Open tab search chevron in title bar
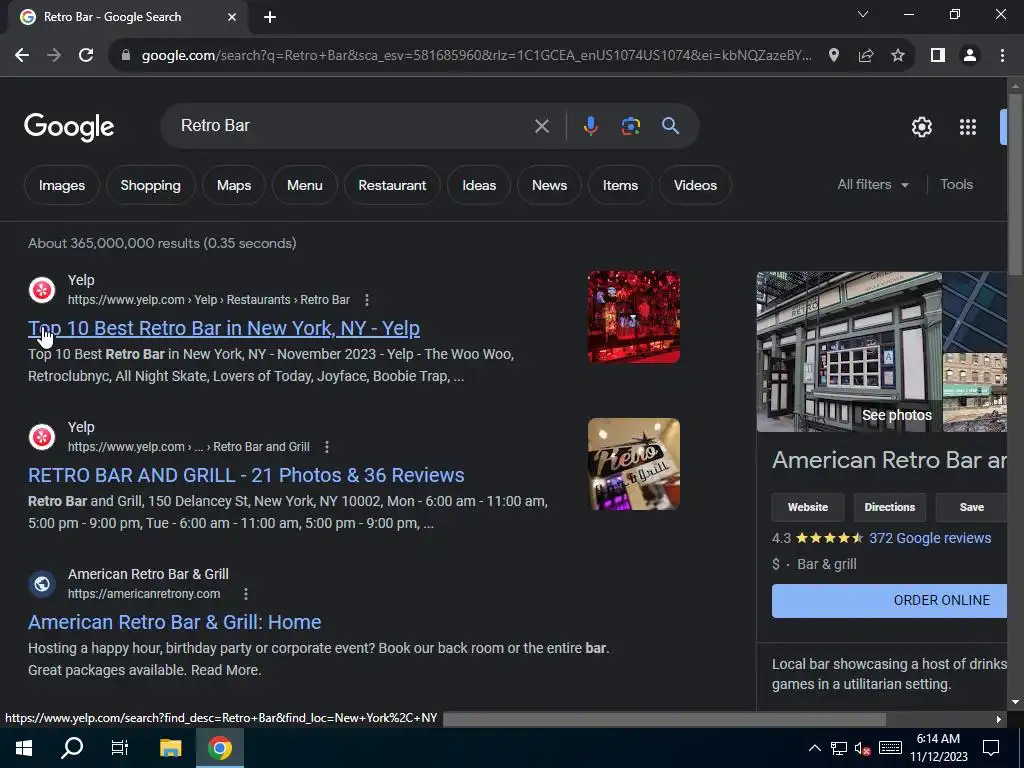The image size is (1024, 768). tap(863, 14)
